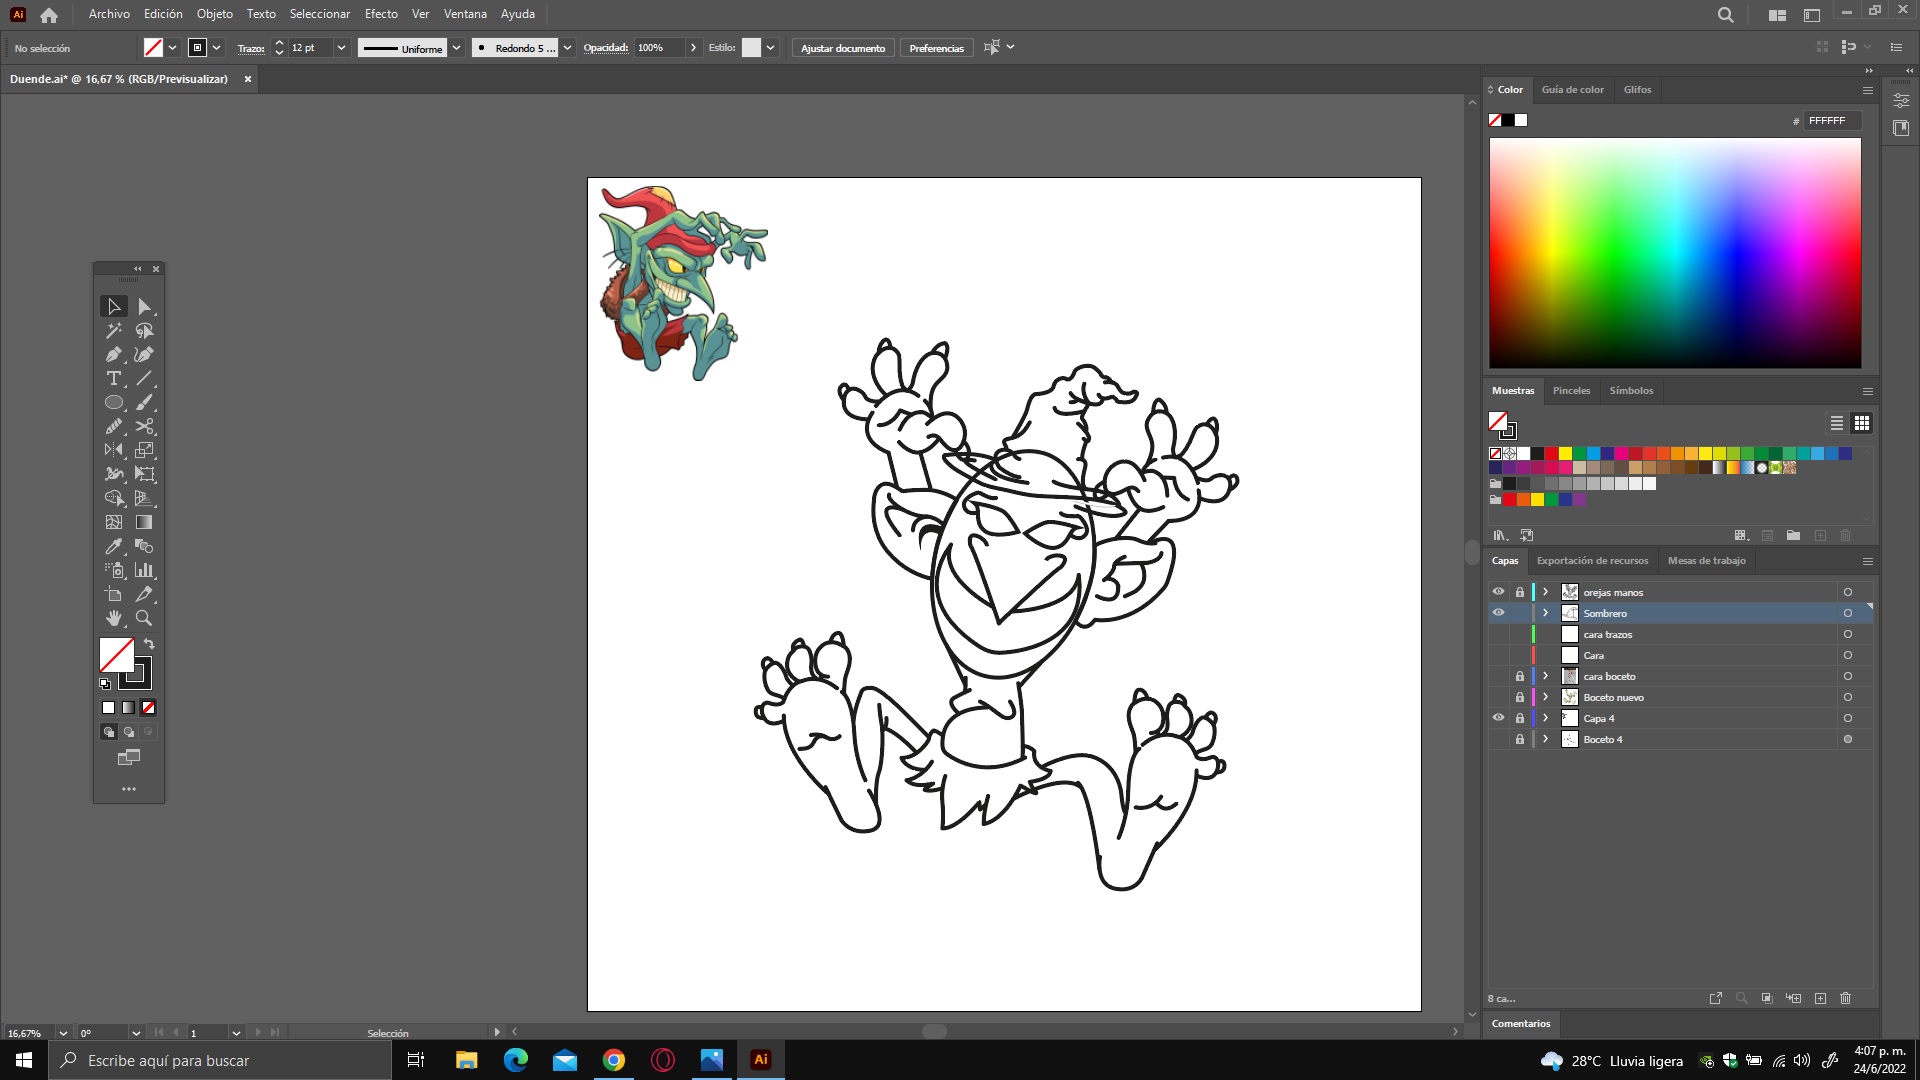This screenshot has width=1920, height=1080.
Task: Swap fill and stroke arrows
Action: (x=149, y=645)
